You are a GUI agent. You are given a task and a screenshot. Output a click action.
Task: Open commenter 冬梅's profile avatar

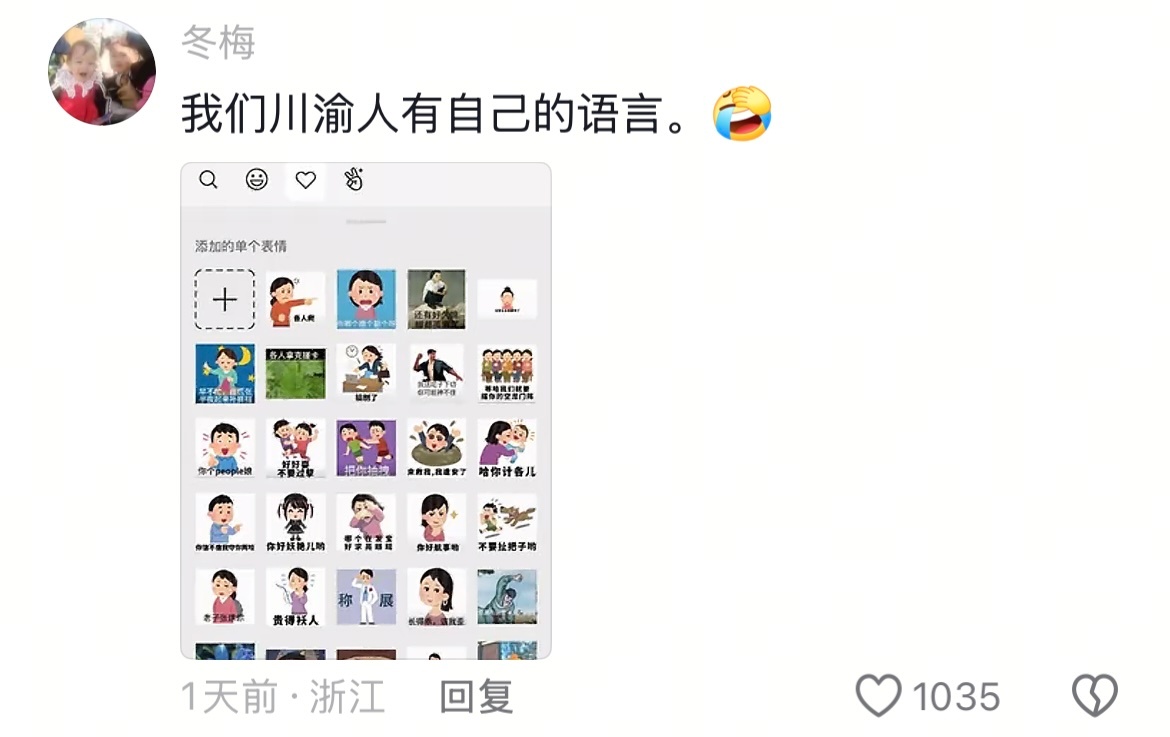tap(102, 72)
